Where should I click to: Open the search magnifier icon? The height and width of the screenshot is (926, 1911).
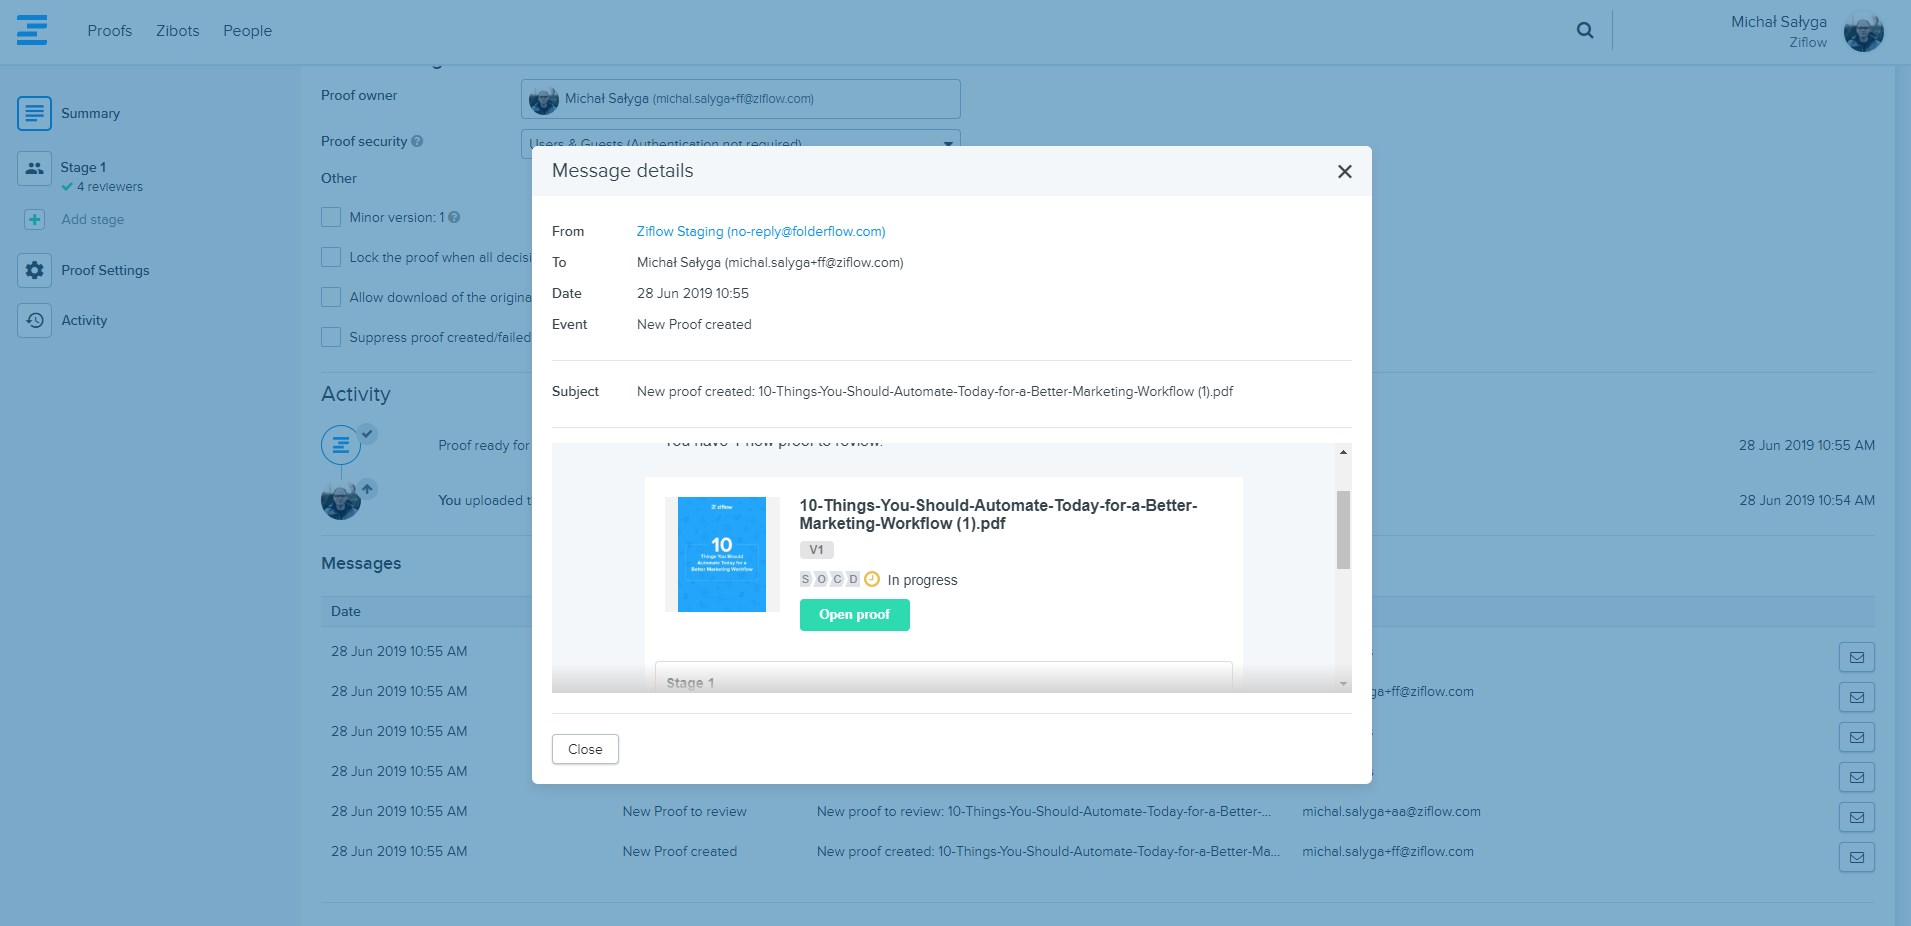[x=1584, y=30]
